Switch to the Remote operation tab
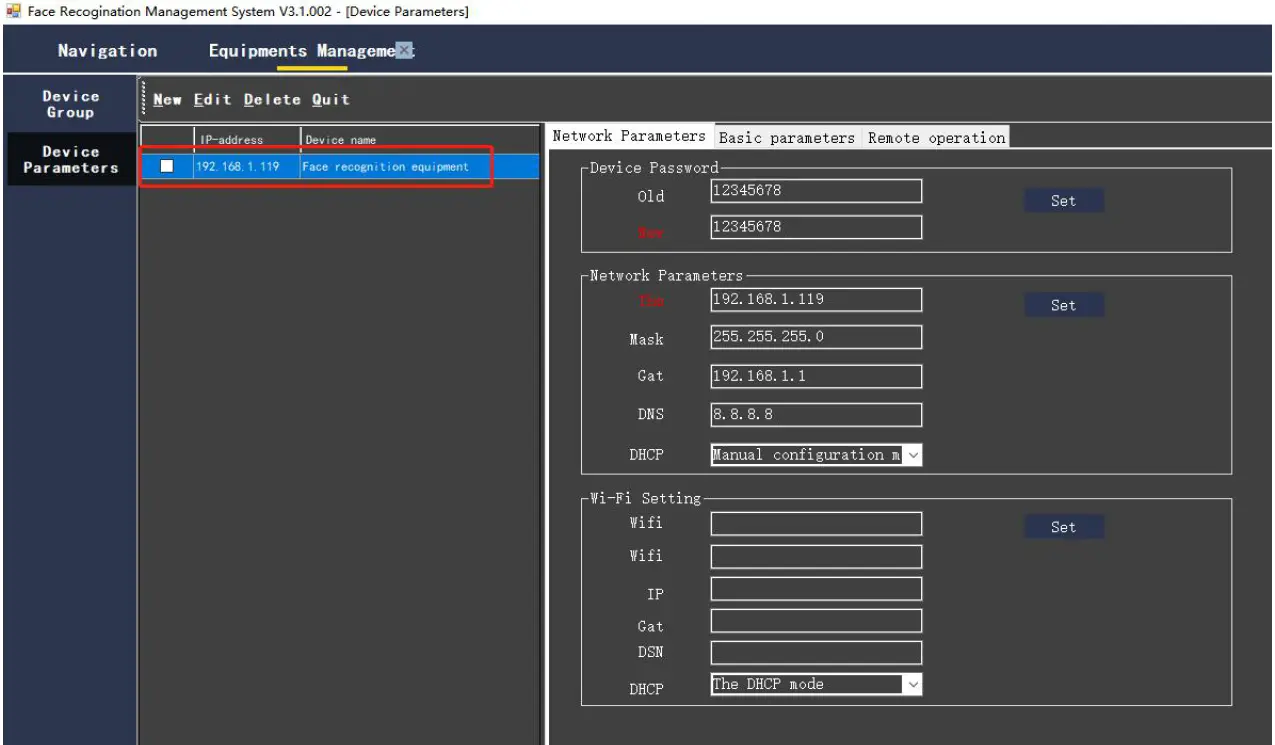 tap(936, 137)
